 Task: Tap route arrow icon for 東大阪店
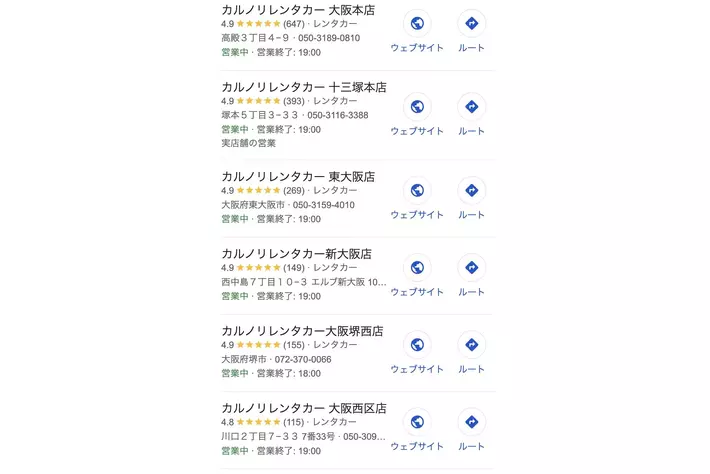point(471,190)
